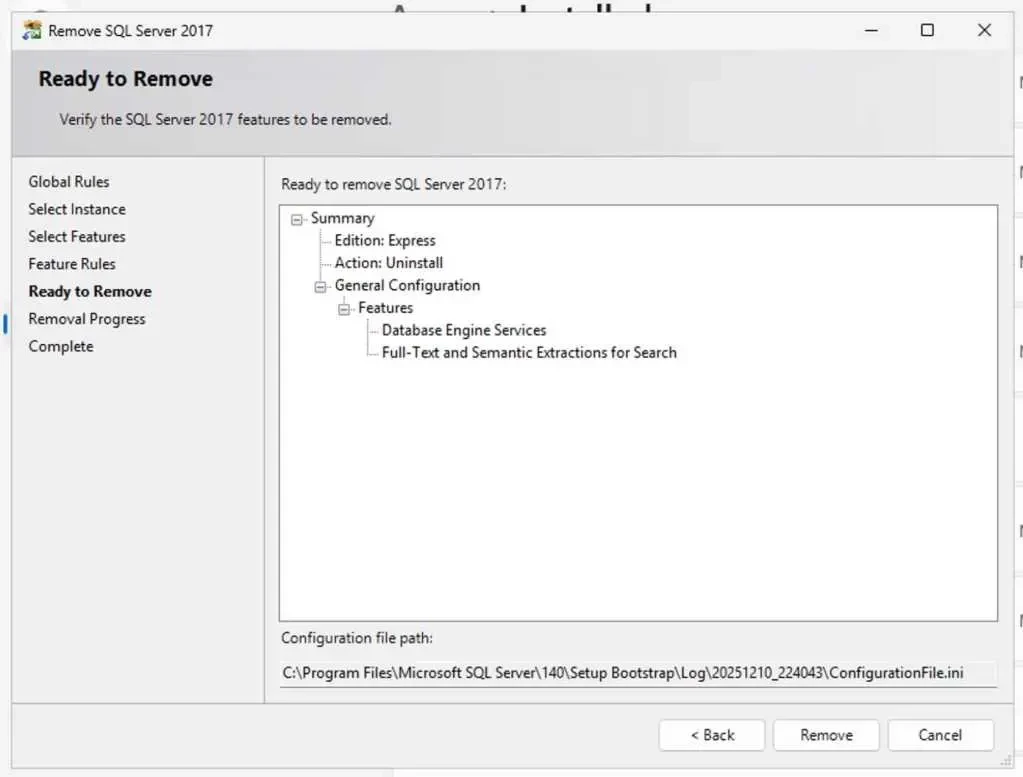Select the General Configuration label
Viewport: 1023px width, 777px height.
[x=407, y=285]
